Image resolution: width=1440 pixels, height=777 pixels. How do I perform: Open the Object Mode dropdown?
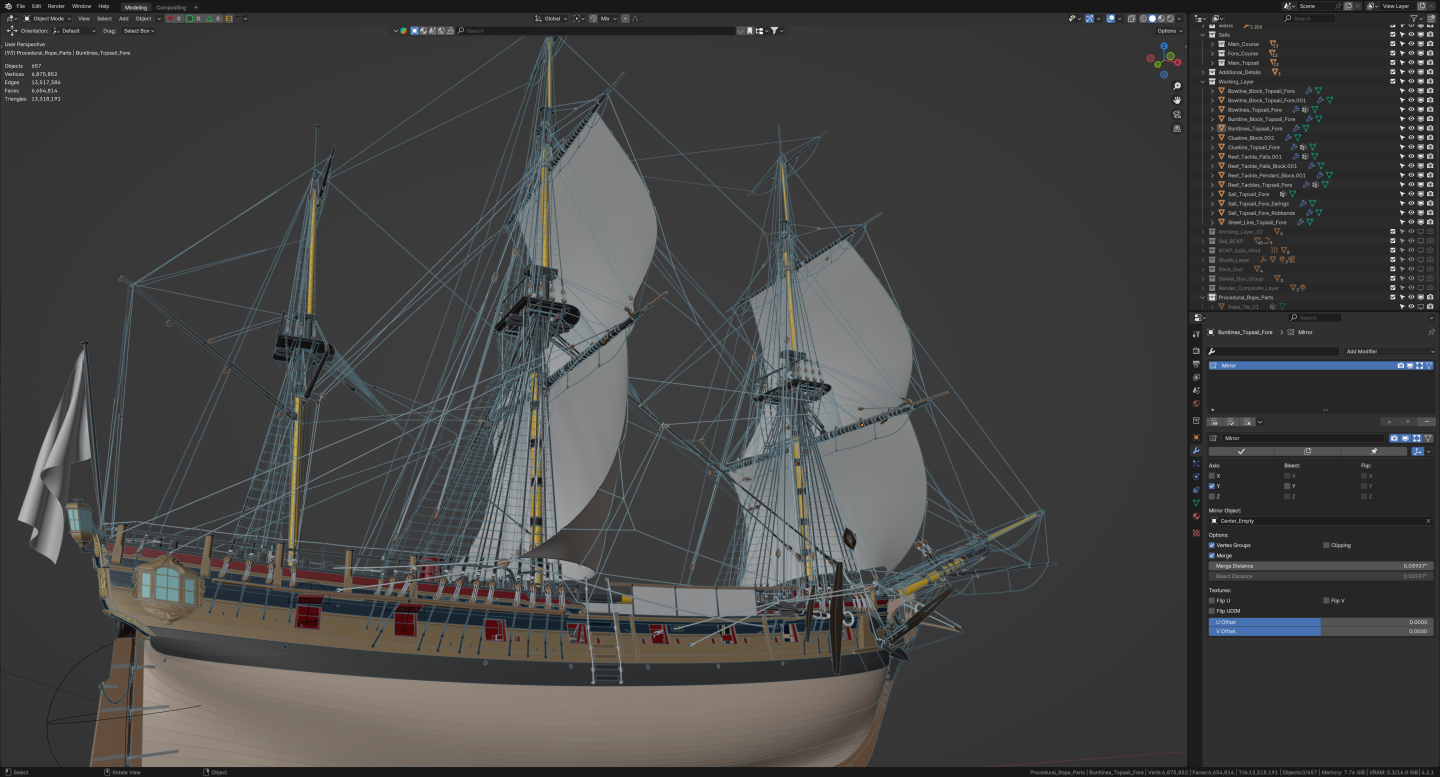pyautogui.click(x=47, y=18)
